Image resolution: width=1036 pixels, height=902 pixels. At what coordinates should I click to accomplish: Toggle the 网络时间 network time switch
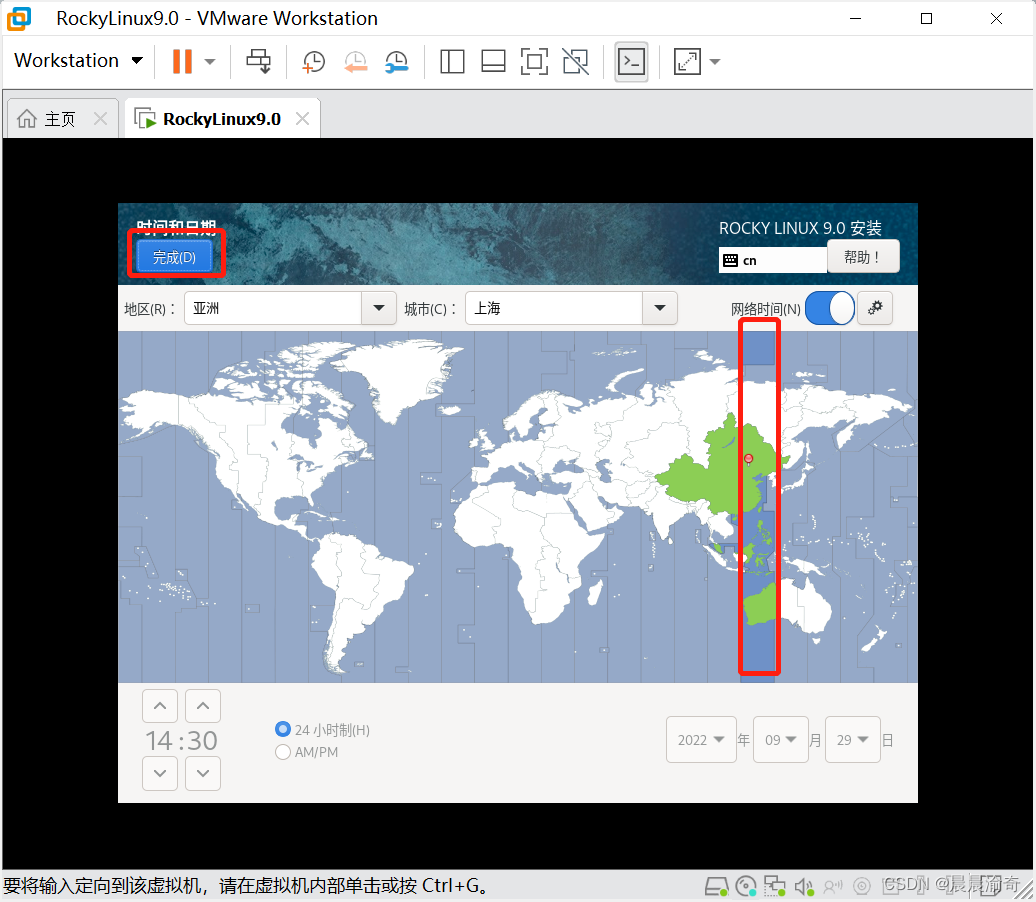(x=830, y=308)
